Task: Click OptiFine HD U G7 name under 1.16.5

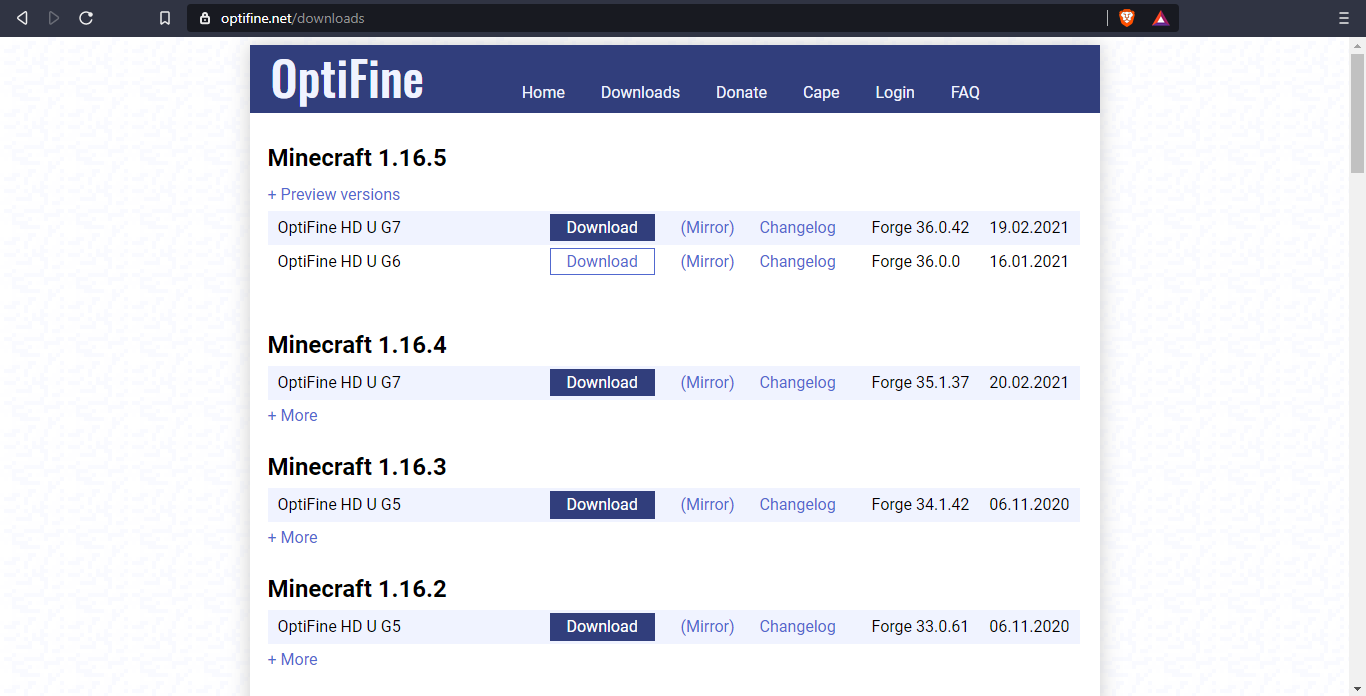Action: click(339, 227)
